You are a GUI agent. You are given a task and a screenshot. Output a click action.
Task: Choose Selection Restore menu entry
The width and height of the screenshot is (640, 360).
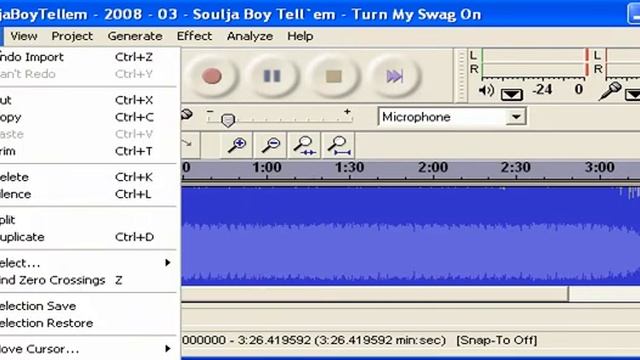click(x=88, y=323)
